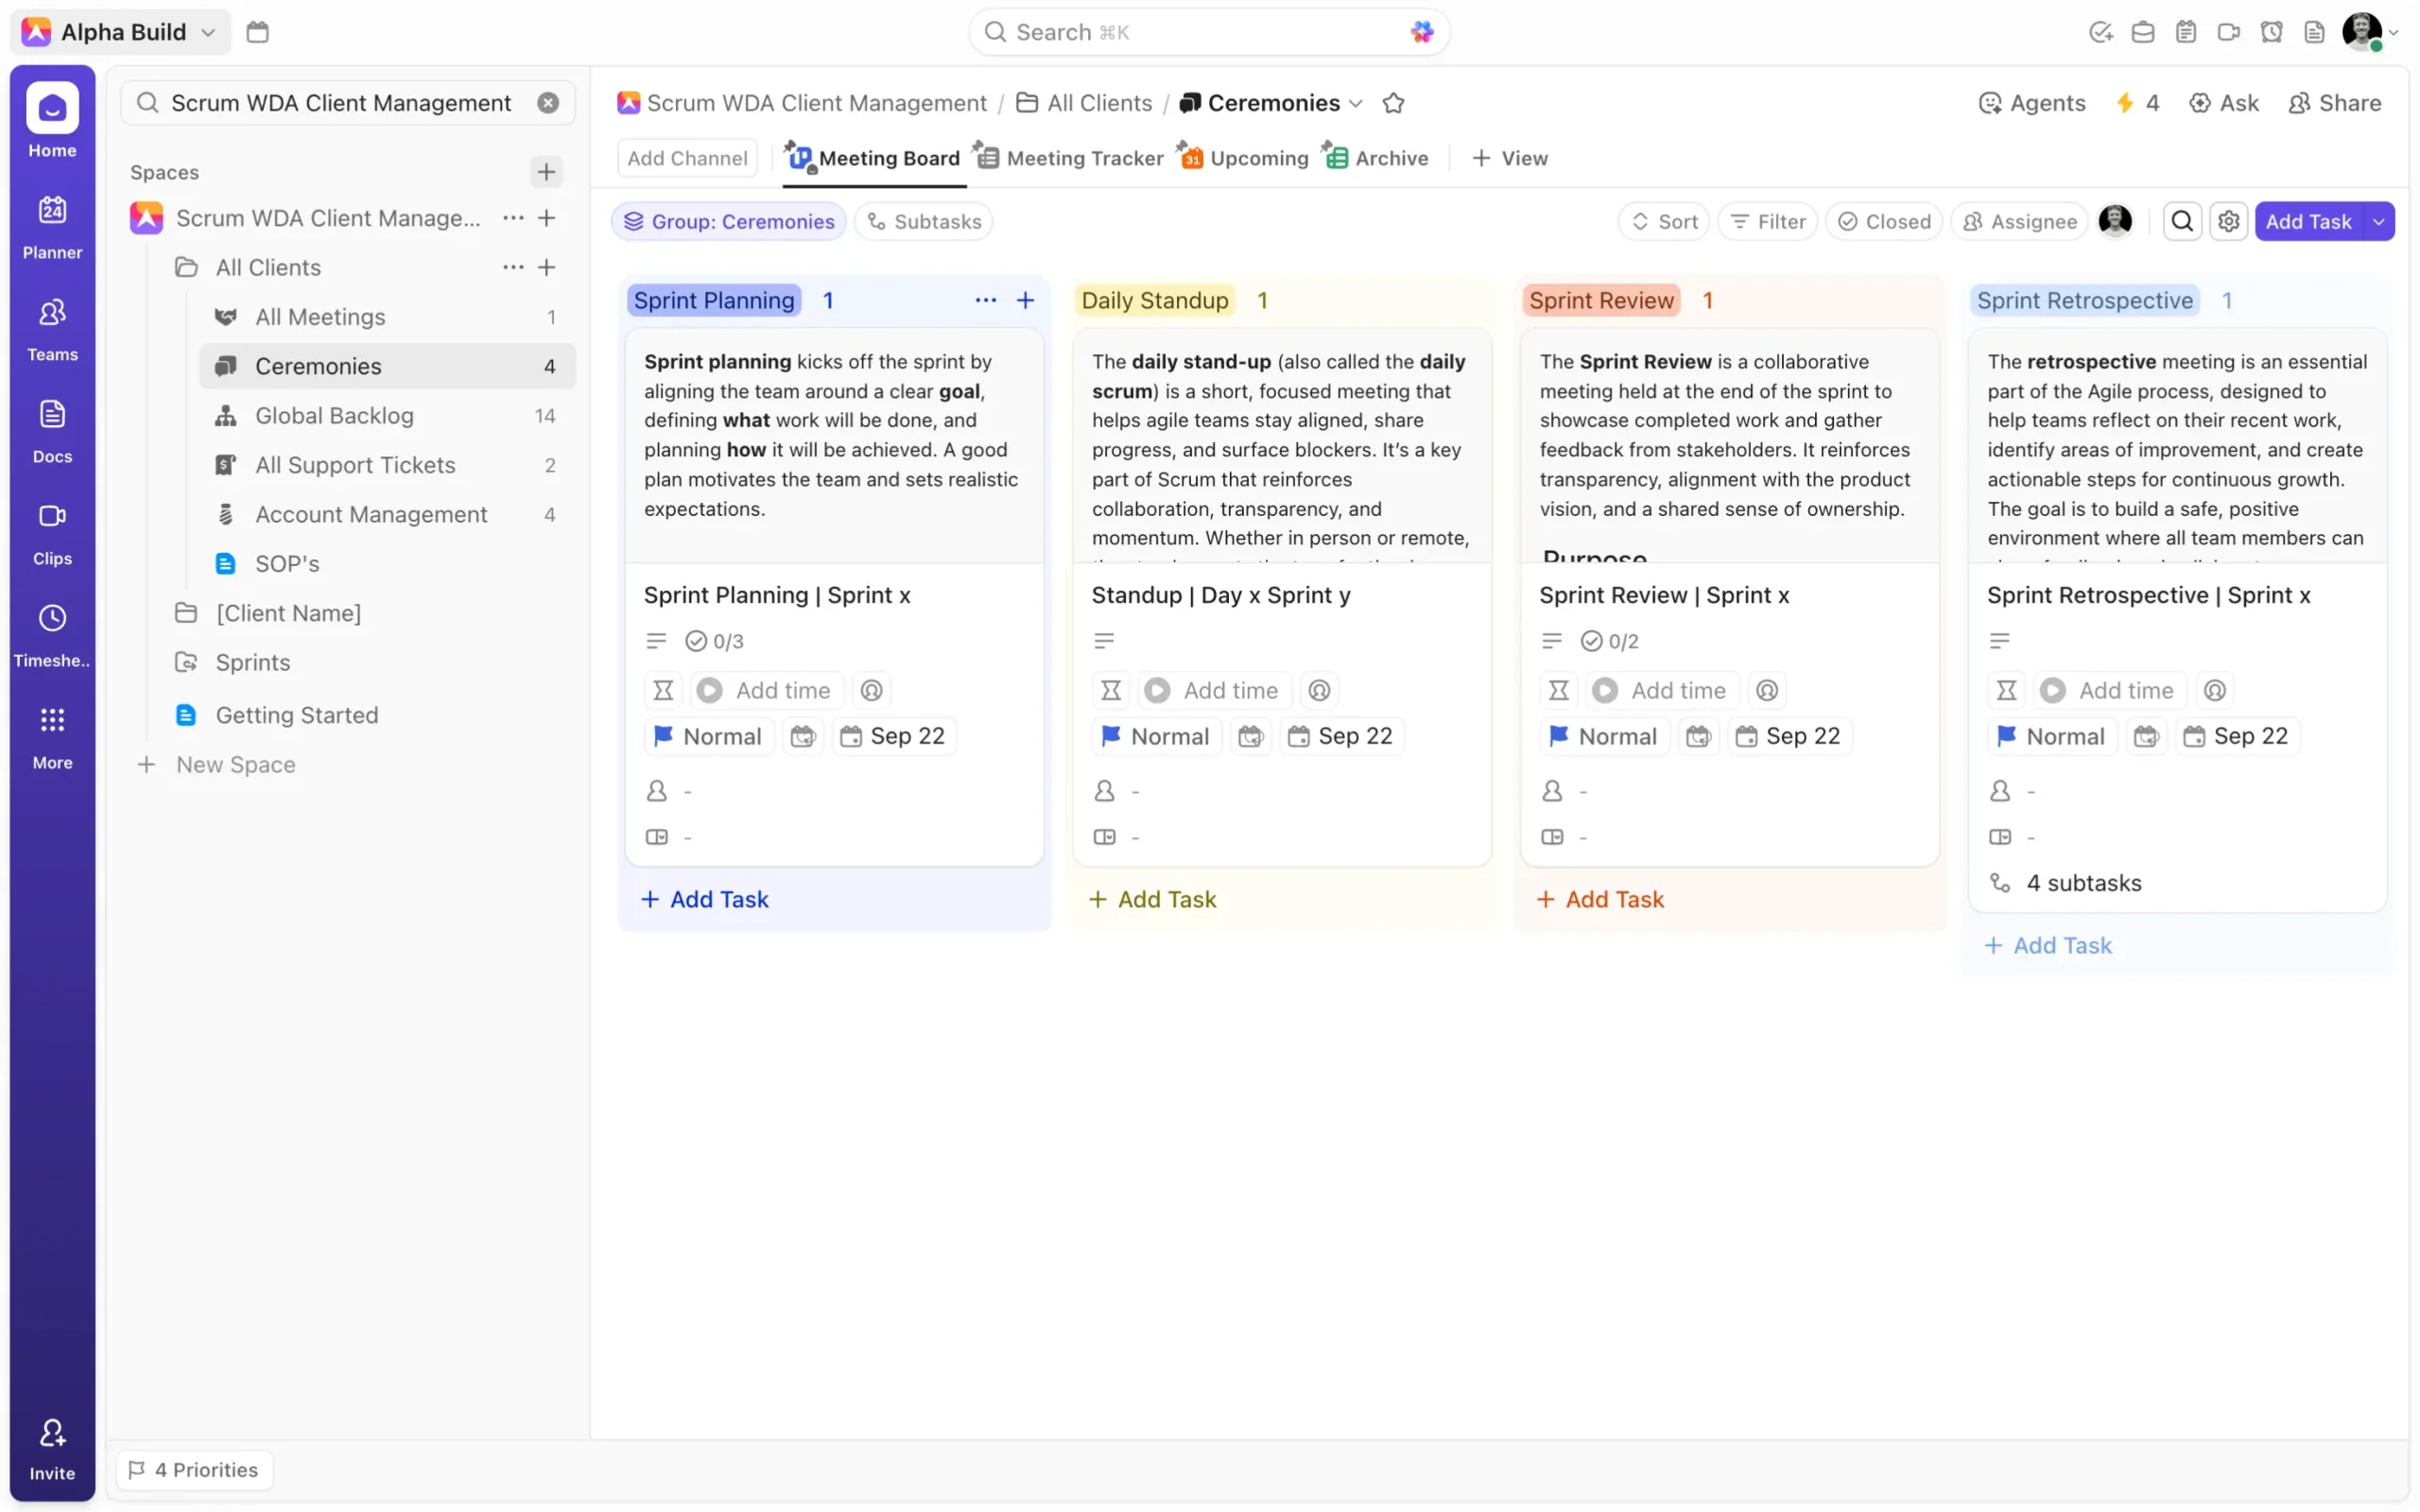The height and width of the screenshot is (1512, 2420).
Task: Toggle Closed tasks visibility
Action: click(1884, 221)
